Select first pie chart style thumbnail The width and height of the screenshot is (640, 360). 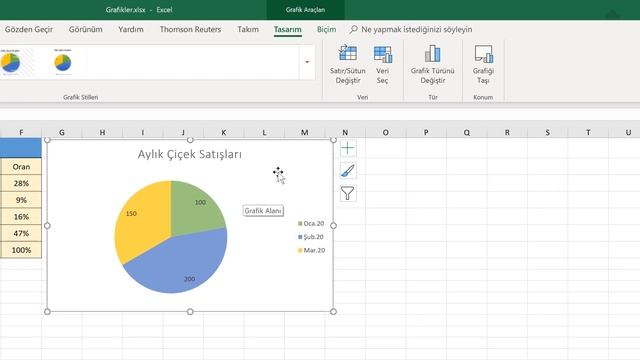pyautogui.click(x=11, y=62)
